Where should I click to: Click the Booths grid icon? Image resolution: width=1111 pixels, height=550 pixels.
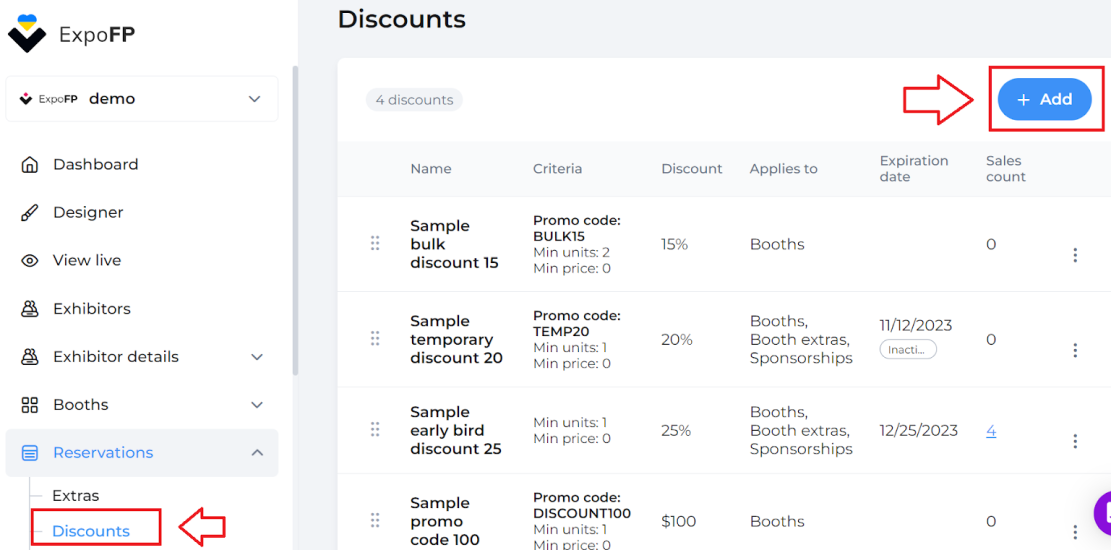(30, 405)
